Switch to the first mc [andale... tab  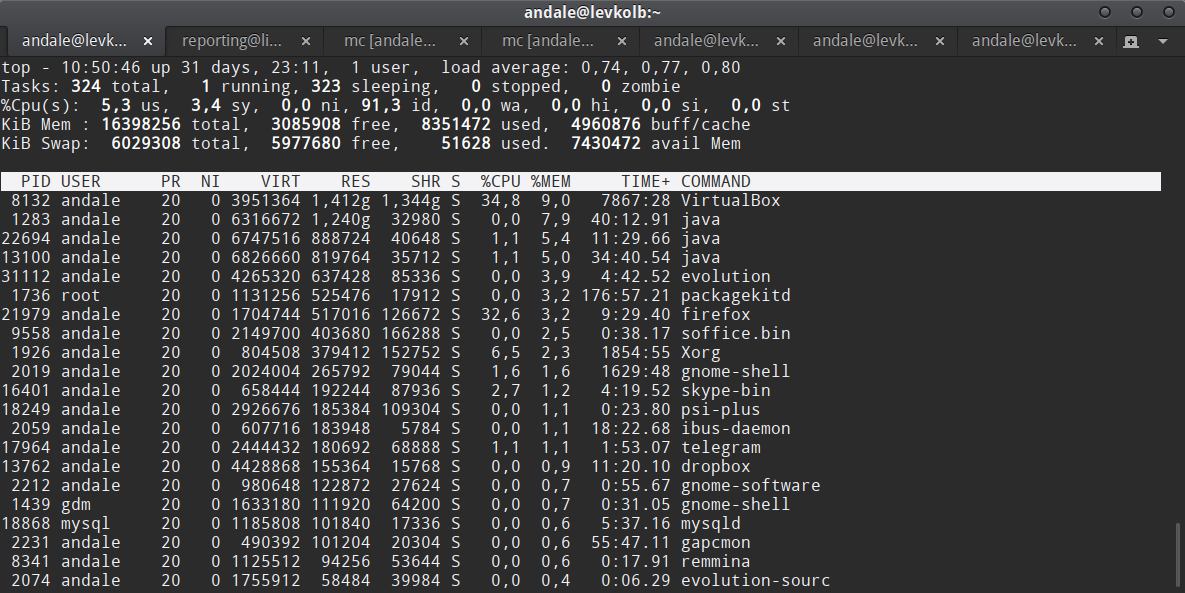[389, 41]
